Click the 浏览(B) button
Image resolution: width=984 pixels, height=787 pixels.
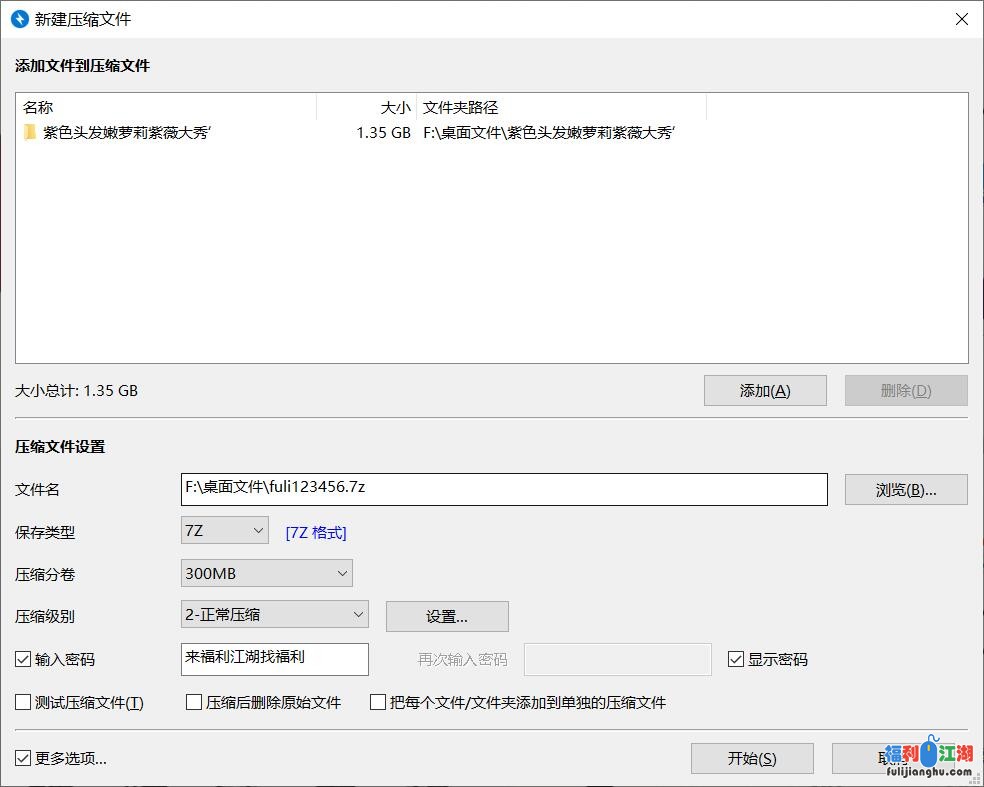pyautogui.click(x=905, y=489)
